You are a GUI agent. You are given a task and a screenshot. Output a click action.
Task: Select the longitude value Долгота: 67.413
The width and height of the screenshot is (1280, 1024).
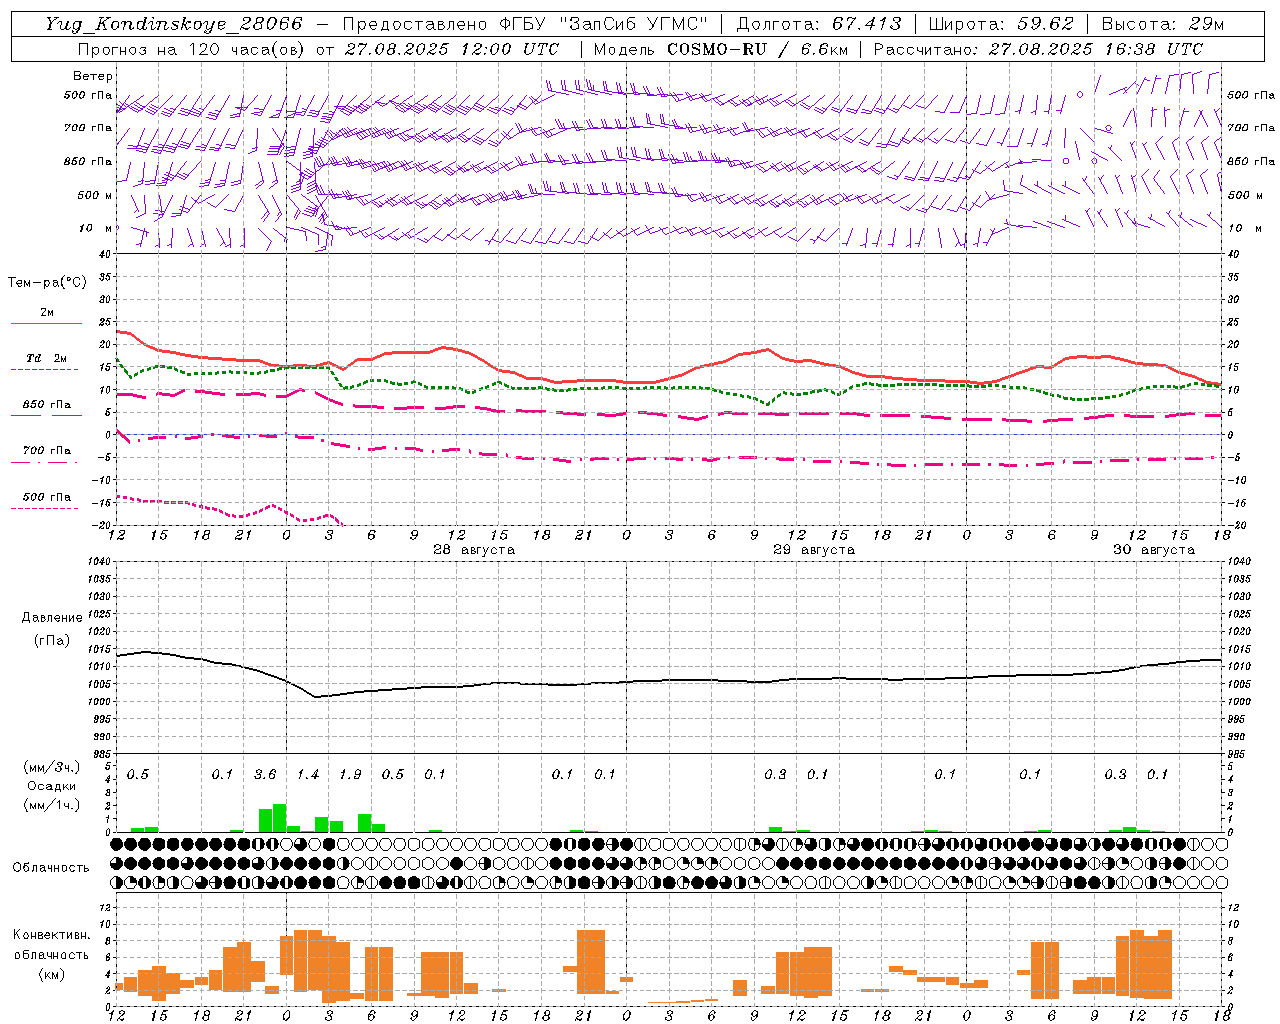pyautogui.click(x=819, y=24)
